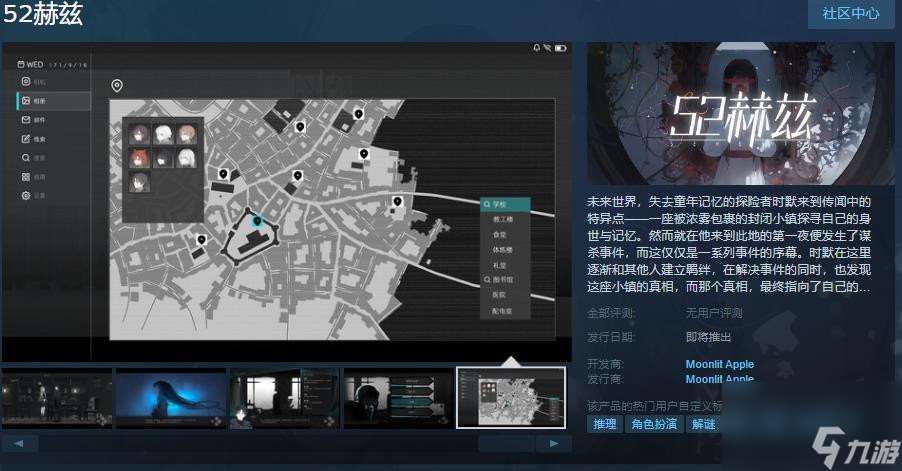Click the calendar icon beside WED
Screen dimensions: 902x471
coord(21,64)
